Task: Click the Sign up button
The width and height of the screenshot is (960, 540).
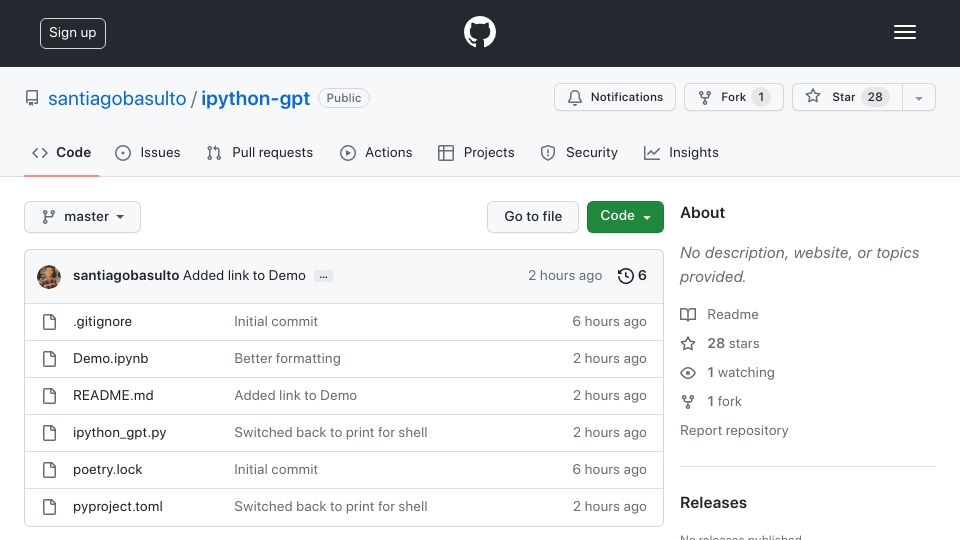Action: pyautogui.click(x=73, y=33)
